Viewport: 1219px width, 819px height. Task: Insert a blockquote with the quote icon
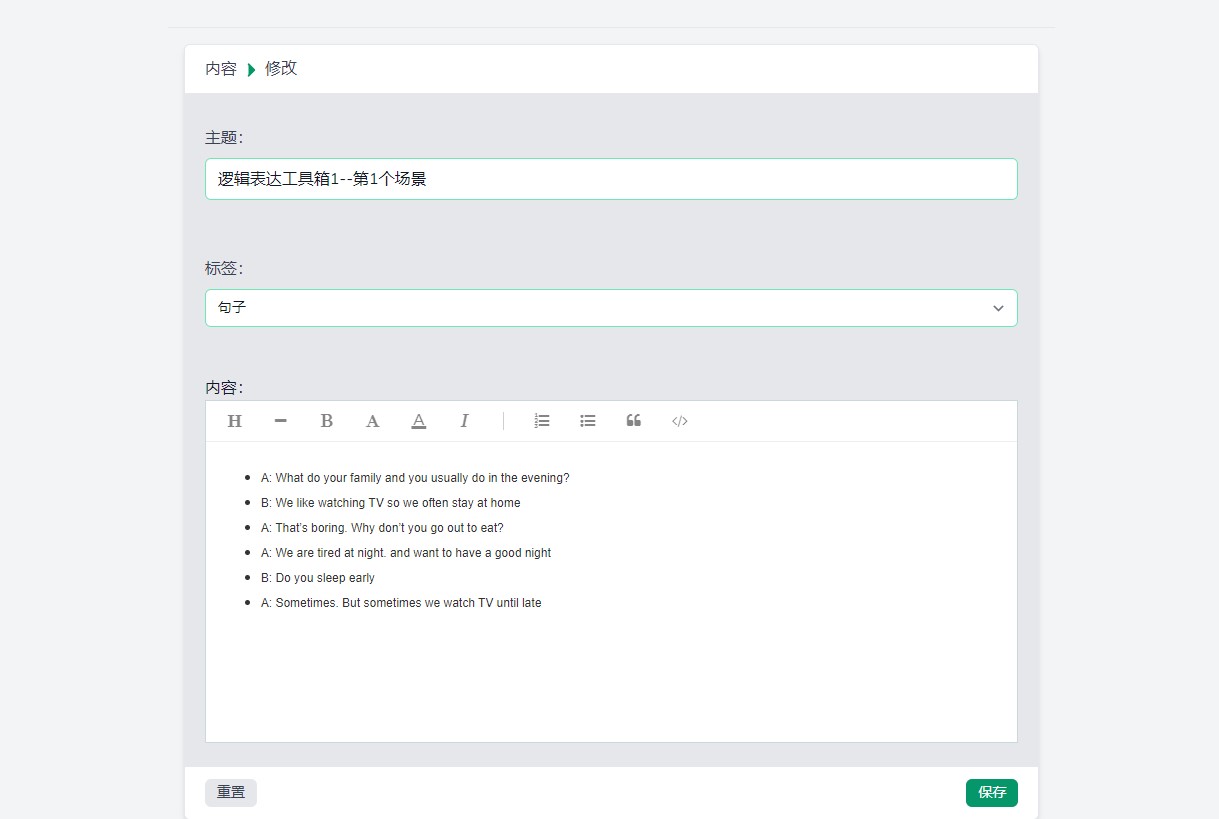(x=634, y=421)
